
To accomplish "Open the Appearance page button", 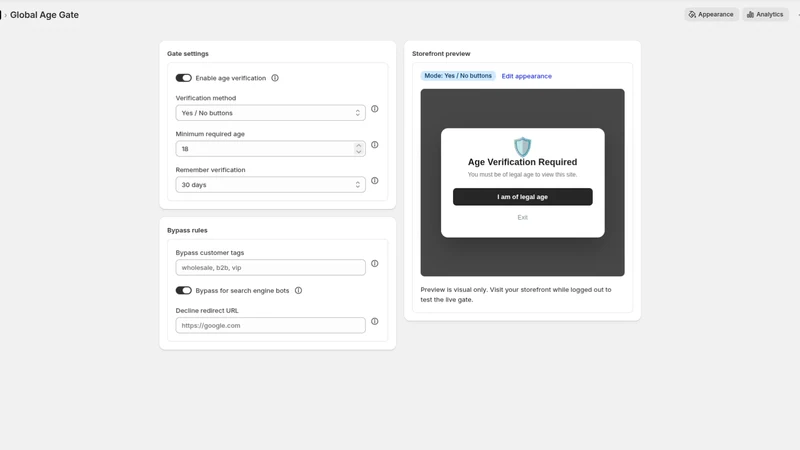I will [x=711, y=14].
